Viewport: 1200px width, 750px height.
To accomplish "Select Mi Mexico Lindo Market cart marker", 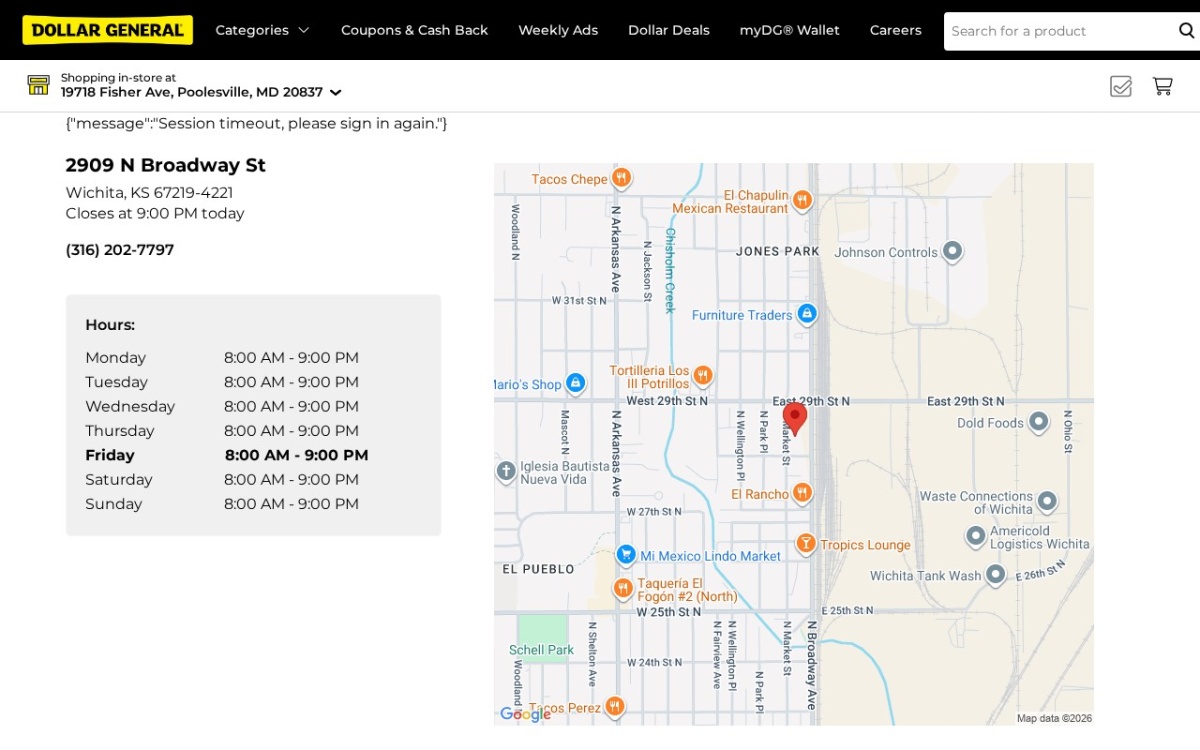I will (626, 554).
